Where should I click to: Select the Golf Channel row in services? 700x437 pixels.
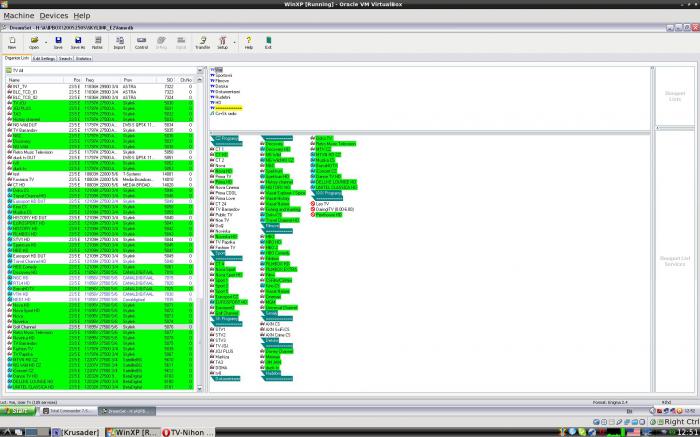100,327
